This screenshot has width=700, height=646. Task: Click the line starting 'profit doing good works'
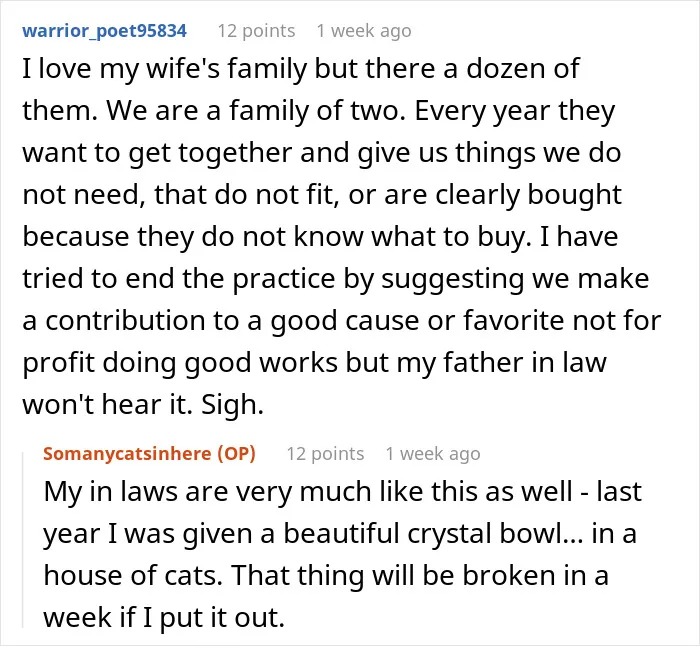(x=314, y=363)
